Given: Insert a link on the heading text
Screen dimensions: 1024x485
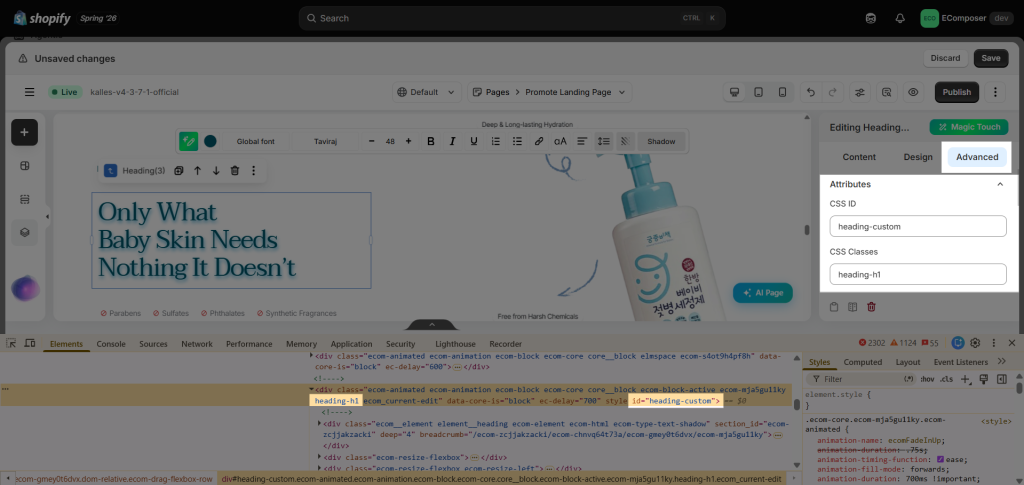Looking at the screenshot, I should coord(539,141).
